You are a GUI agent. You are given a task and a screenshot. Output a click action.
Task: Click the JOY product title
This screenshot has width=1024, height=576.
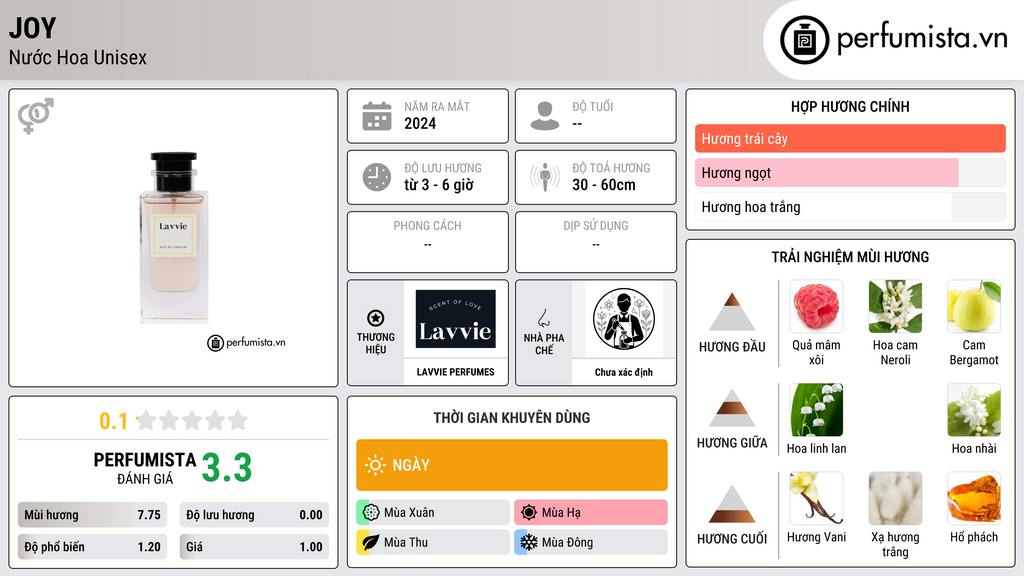(33, 28)
